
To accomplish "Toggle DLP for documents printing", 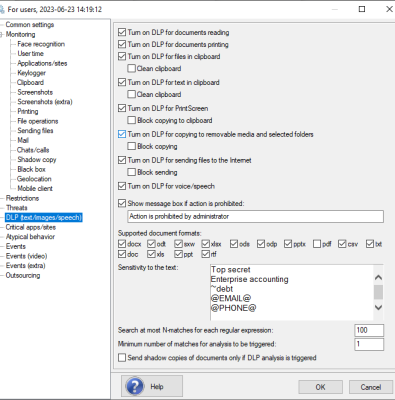I will (x=122, y=44).
